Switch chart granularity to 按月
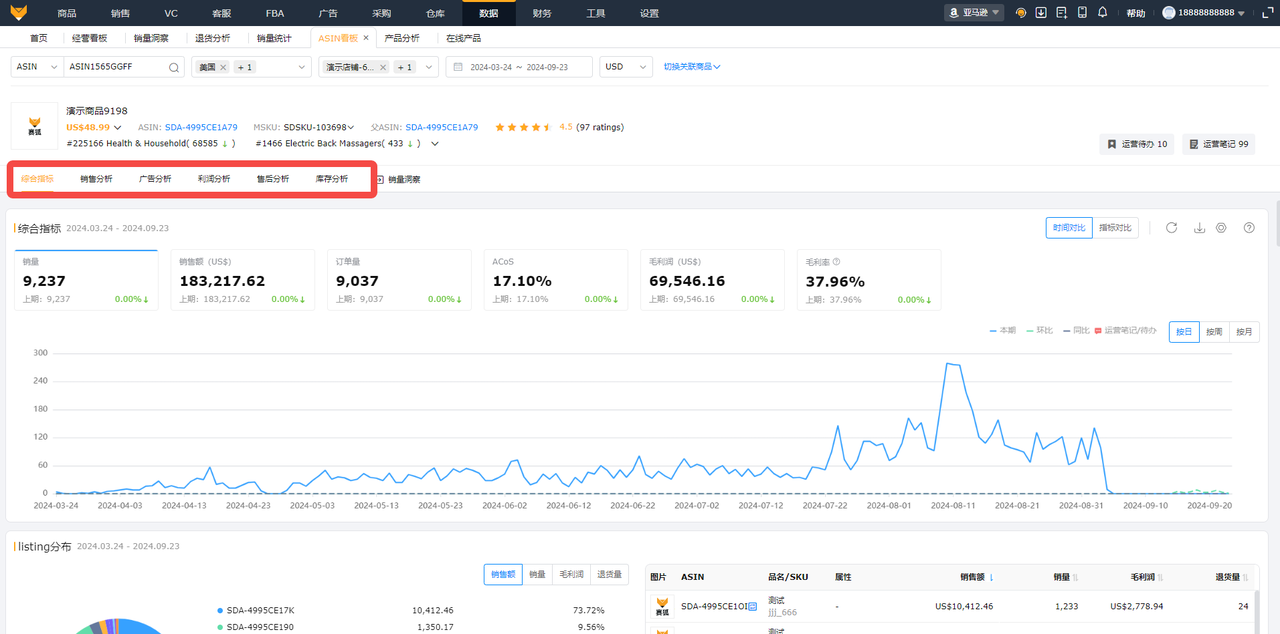1280x634 pixels. point(1244,332)
